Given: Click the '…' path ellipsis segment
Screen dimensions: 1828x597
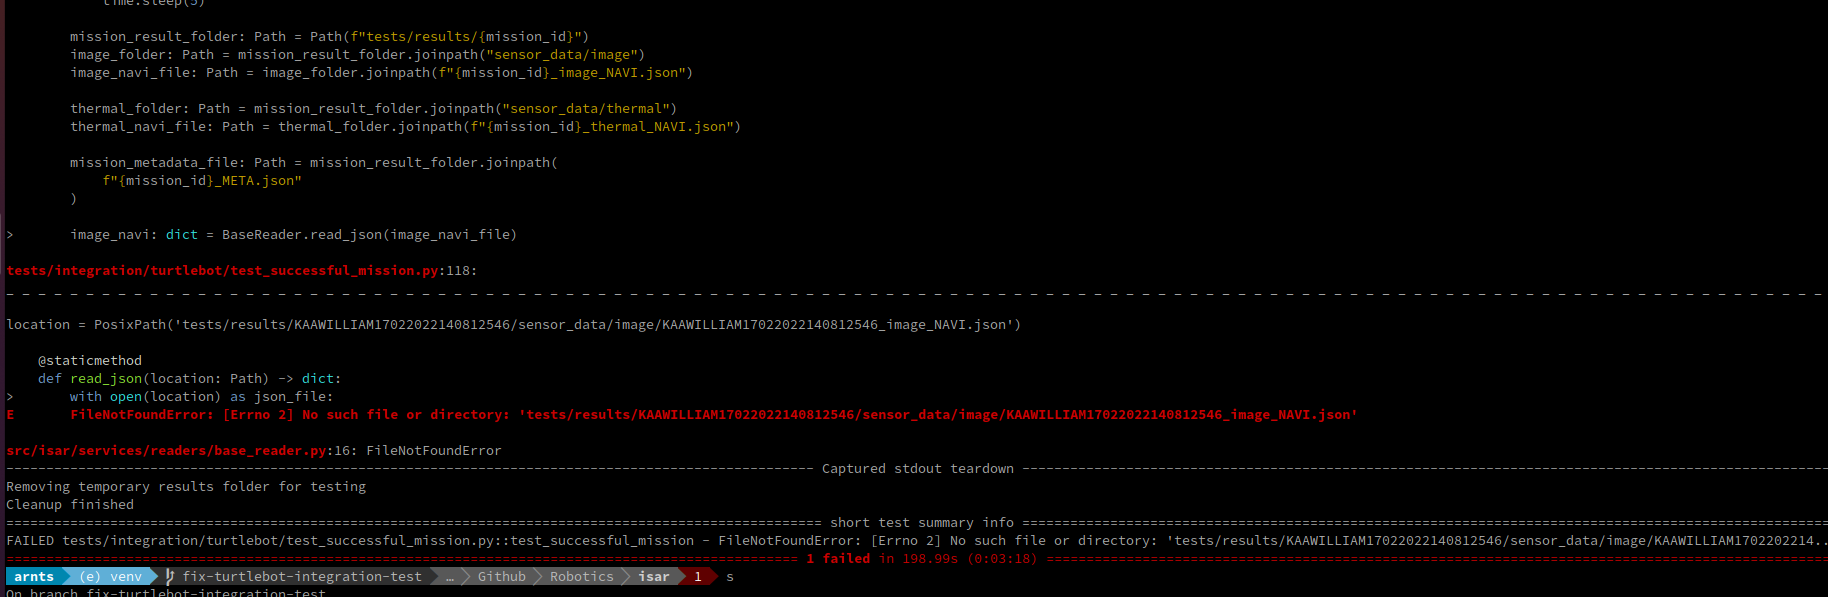Looking at the screenshot, I should (450, 577).
